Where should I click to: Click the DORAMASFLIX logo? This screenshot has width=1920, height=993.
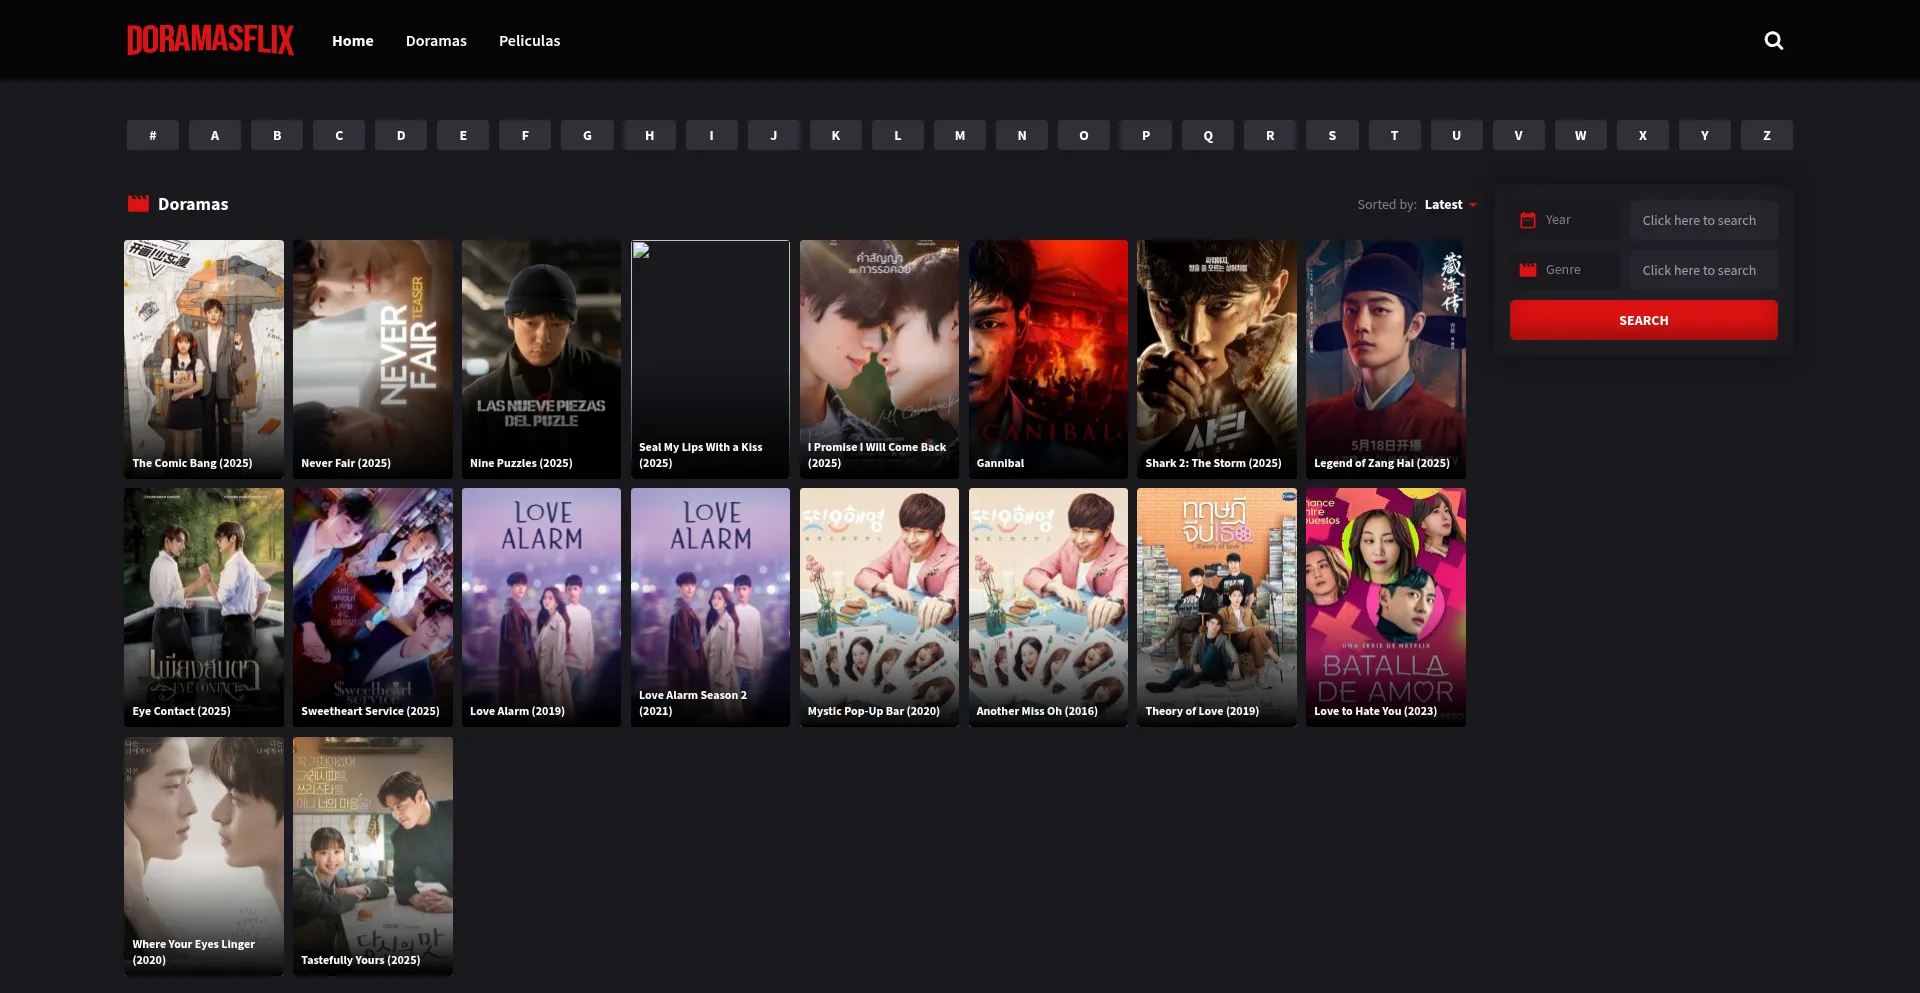[210, 40]
